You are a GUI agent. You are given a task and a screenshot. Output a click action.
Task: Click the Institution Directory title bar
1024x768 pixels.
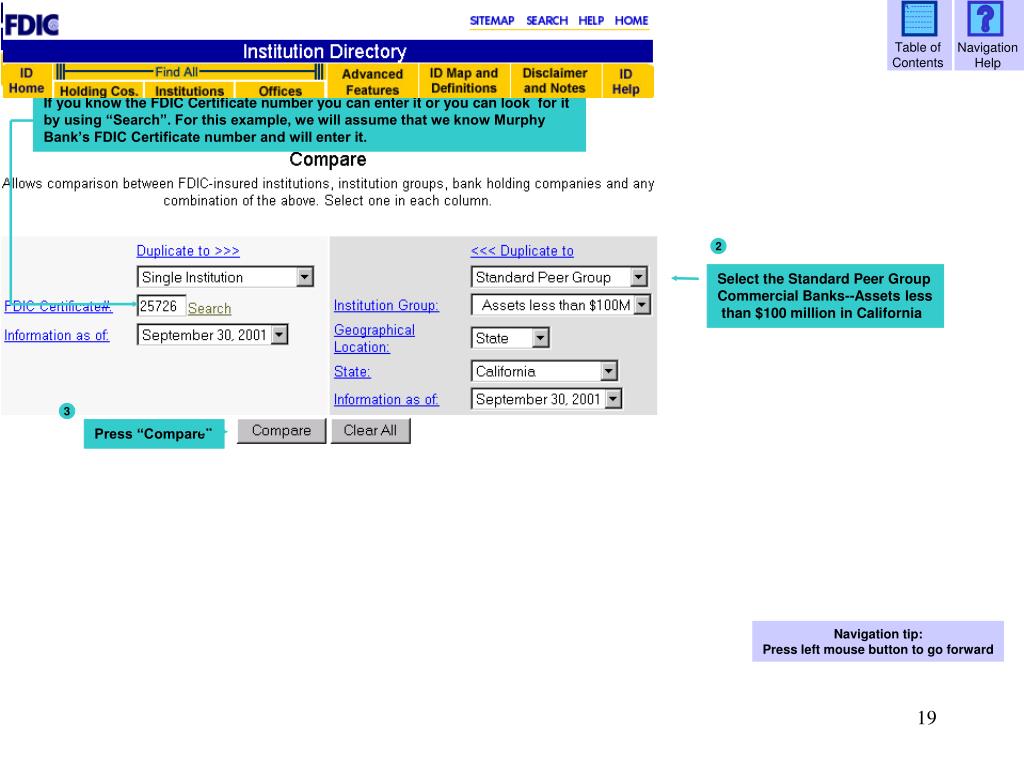tap(327, 52)
